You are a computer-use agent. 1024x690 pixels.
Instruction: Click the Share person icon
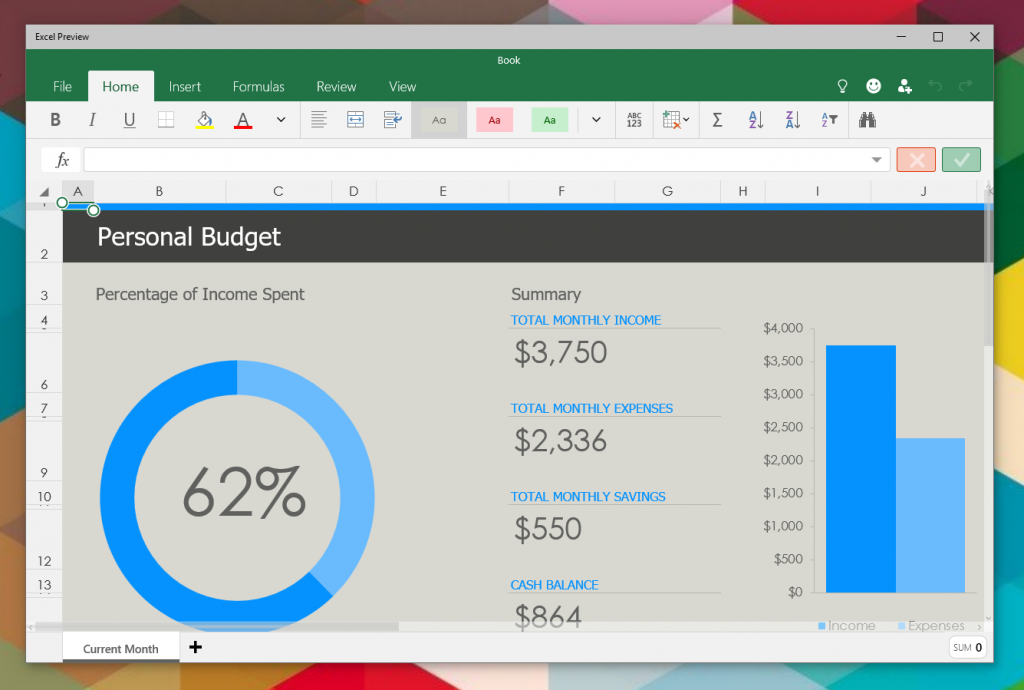pos(905,86)
